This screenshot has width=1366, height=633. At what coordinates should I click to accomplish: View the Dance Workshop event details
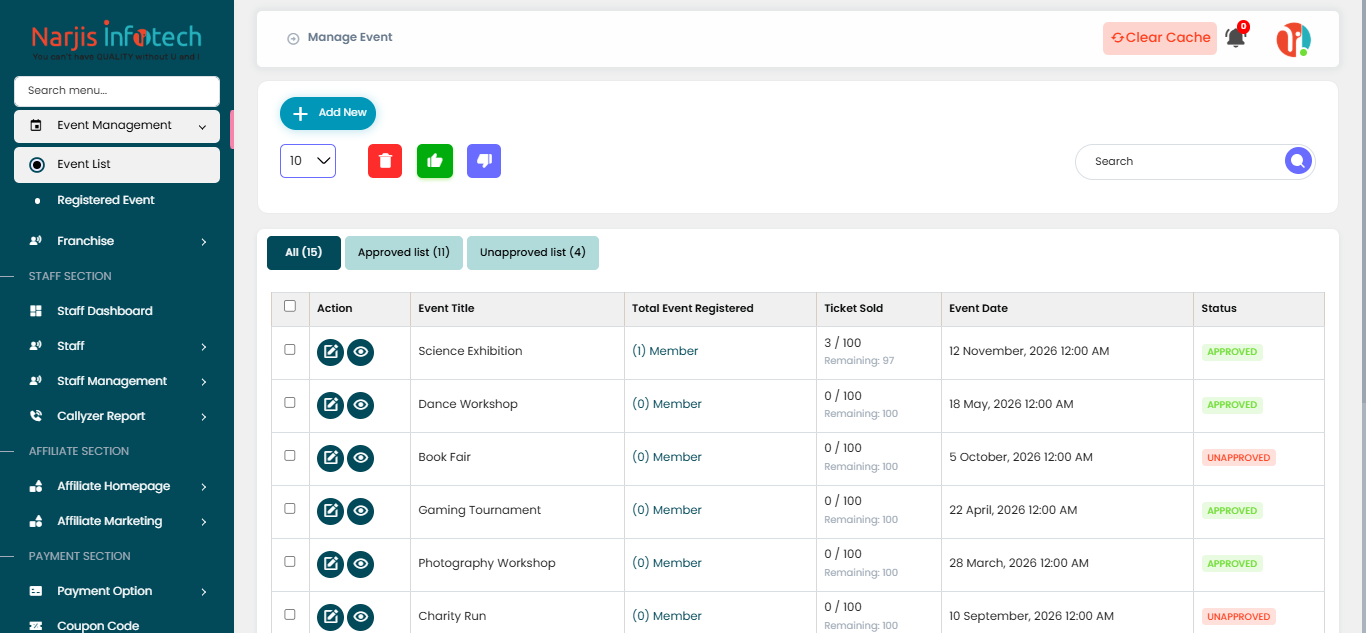tap(361, 405)
